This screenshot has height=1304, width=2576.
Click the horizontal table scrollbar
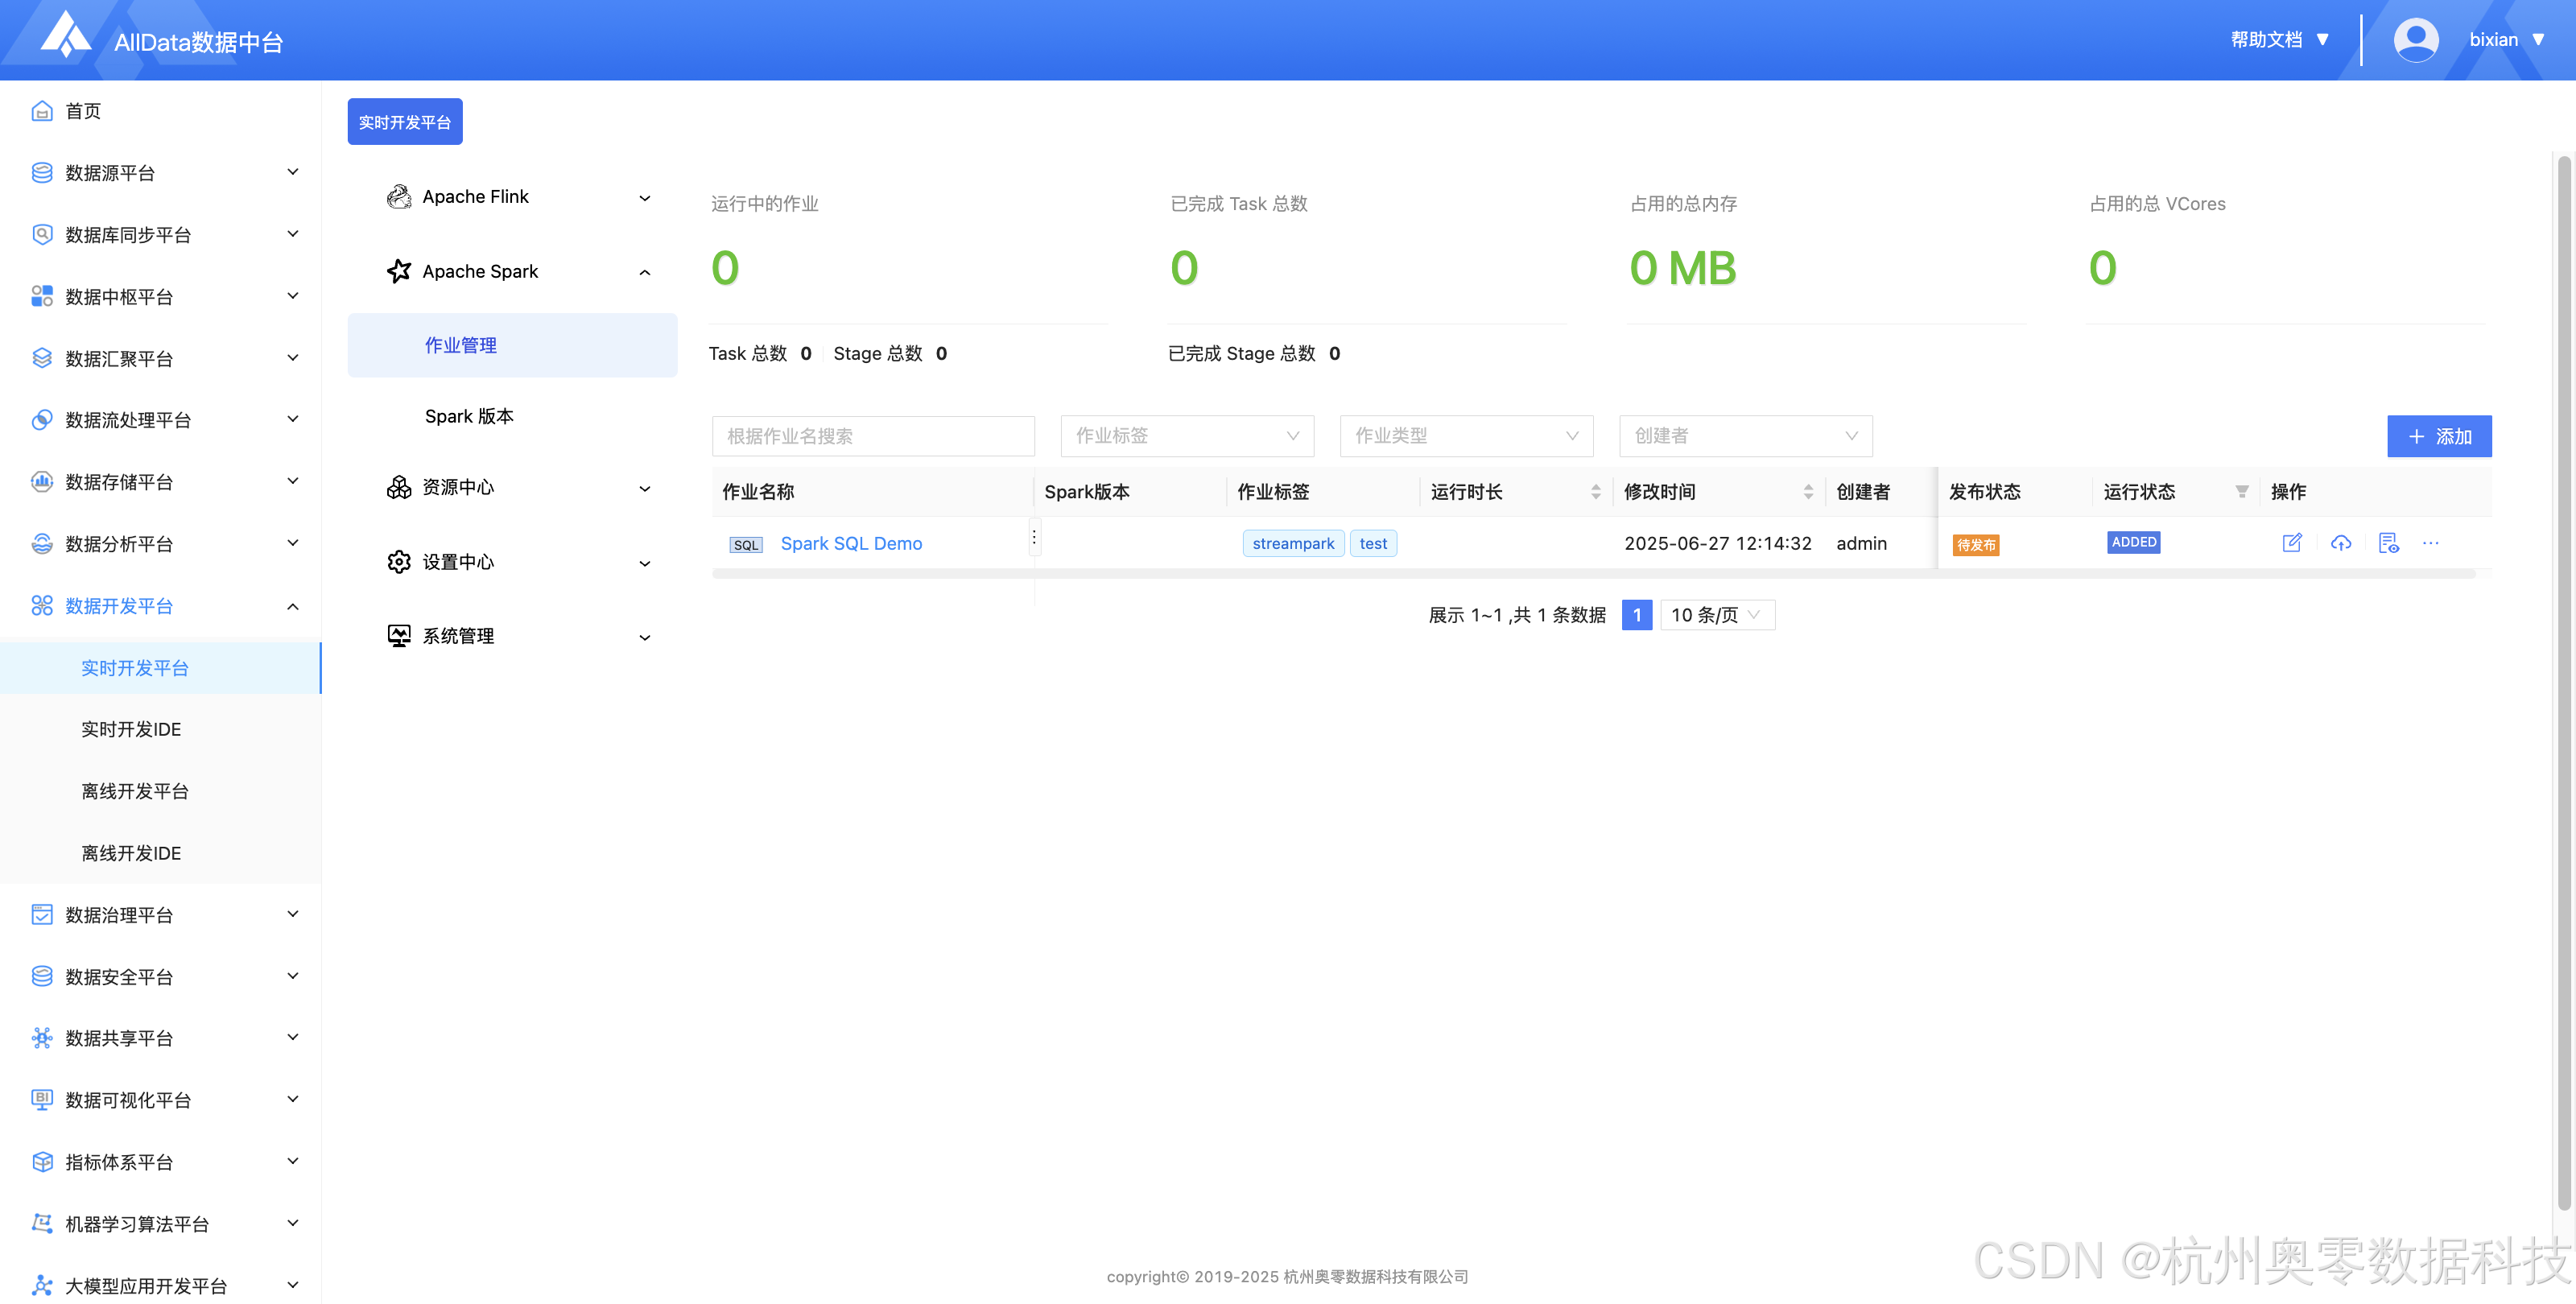pyautogui.click(x=1593, y=574)
